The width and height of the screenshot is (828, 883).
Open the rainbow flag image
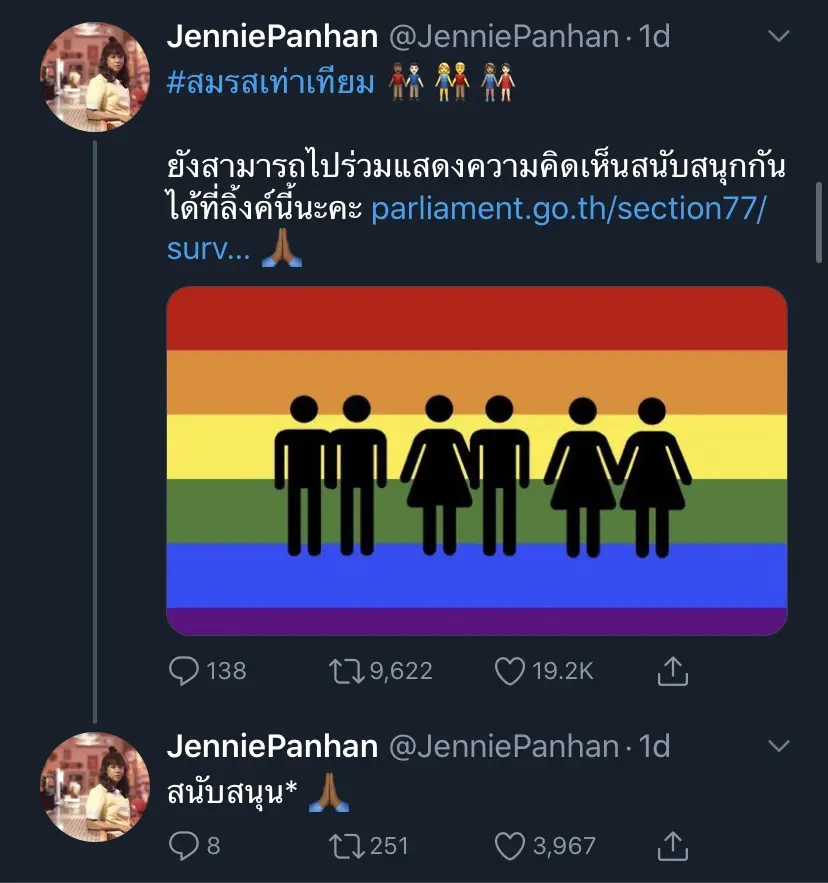click(476, 461)
